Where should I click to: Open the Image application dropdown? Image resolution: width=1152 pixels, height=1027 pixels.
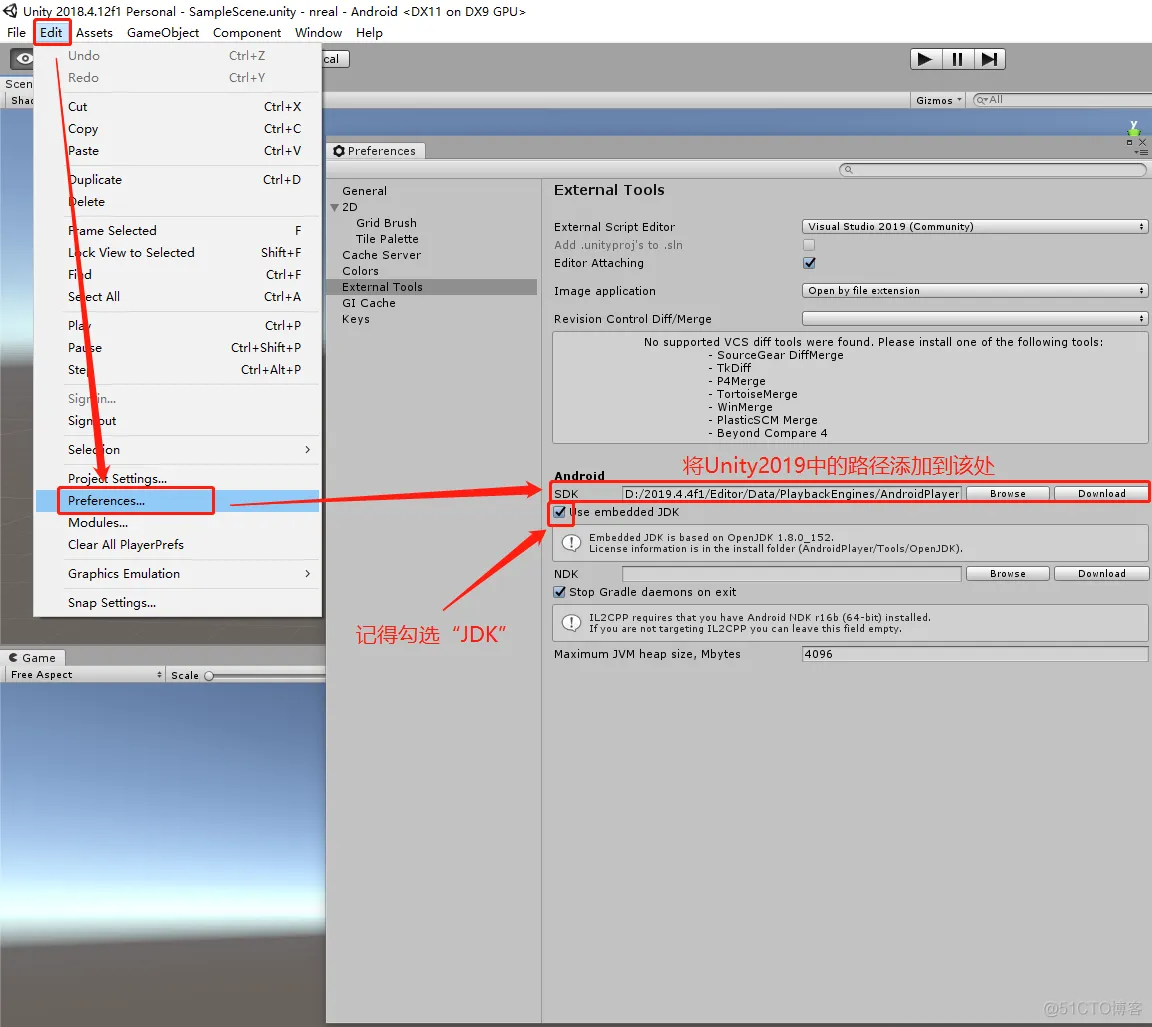click(975, 290)
